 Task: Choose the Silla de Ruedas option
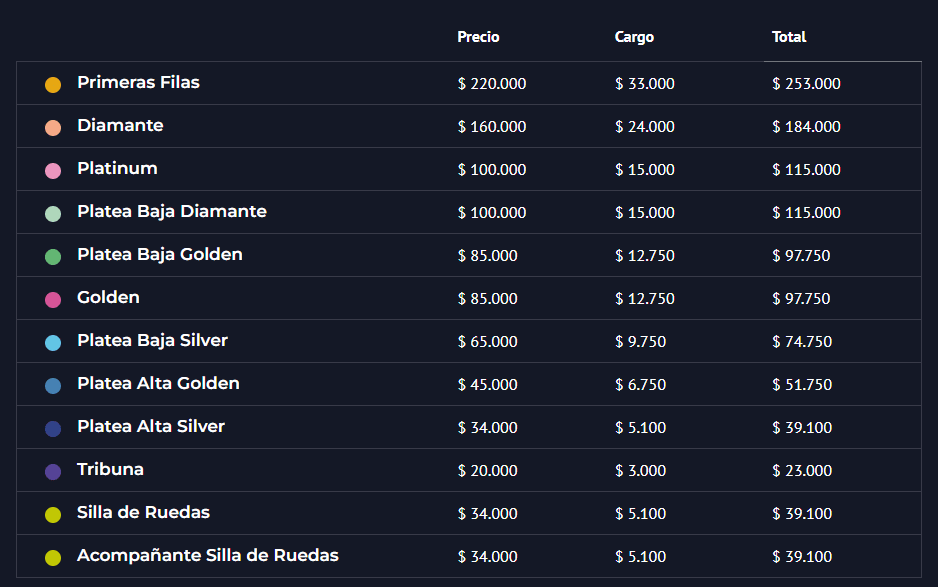tap(144, 513)
